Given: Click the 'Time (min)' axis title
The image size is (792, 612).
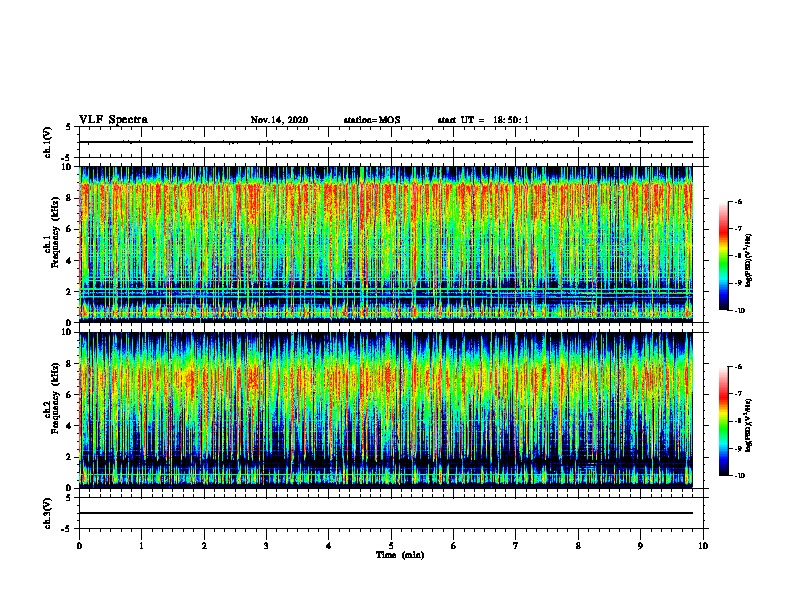Looking at the screenshot, I should (400, 555).
